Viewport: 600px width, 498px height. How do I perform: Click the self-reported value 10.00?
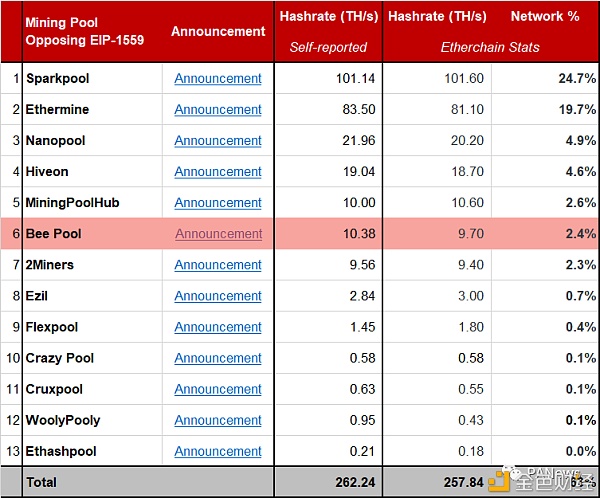359,202
